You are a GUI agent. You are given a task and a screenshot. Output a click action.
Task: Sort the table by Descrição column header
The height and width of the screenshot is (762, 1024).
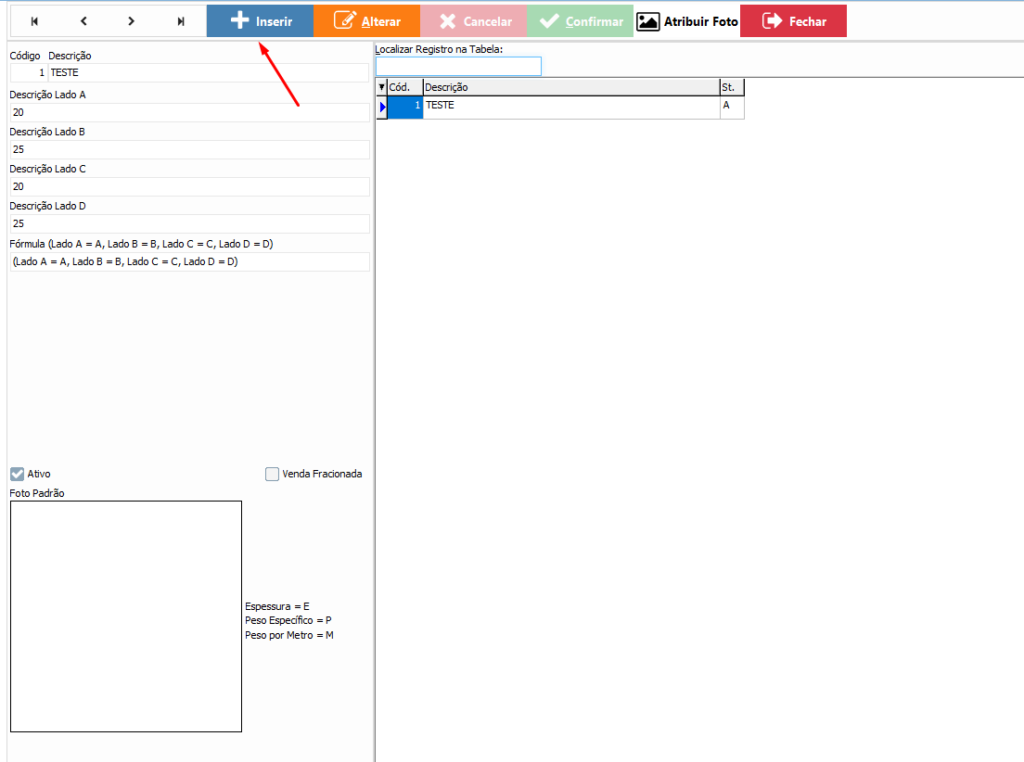(x=570, y=88)
